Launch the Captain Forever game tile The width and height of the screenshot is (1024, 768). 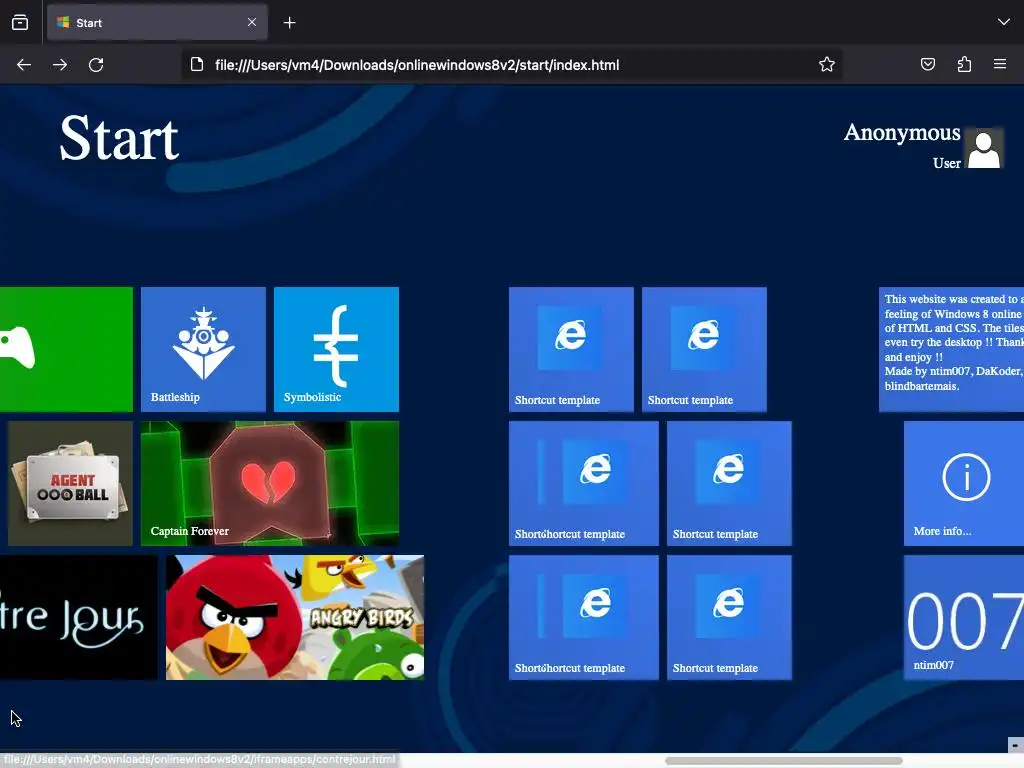[270, 483]
